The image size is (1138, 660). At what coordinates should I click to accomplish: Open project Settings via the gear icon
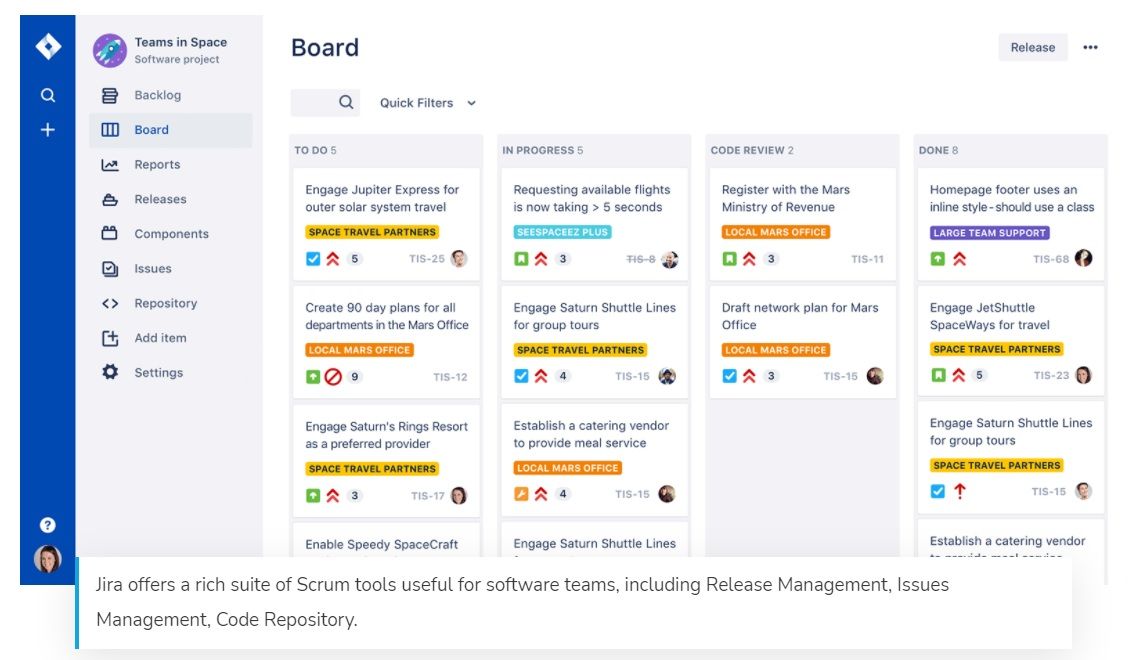click(110, 372)
